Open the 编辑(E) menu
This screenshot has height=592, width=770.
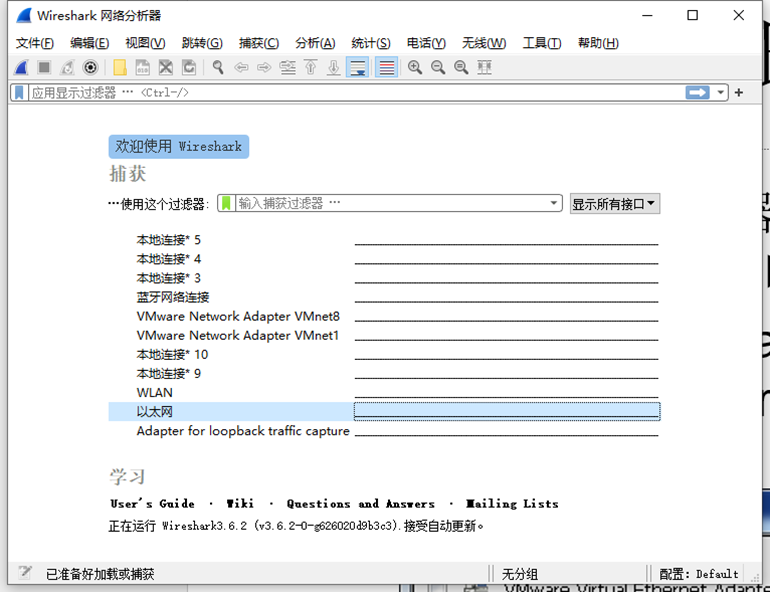[89, 43]
